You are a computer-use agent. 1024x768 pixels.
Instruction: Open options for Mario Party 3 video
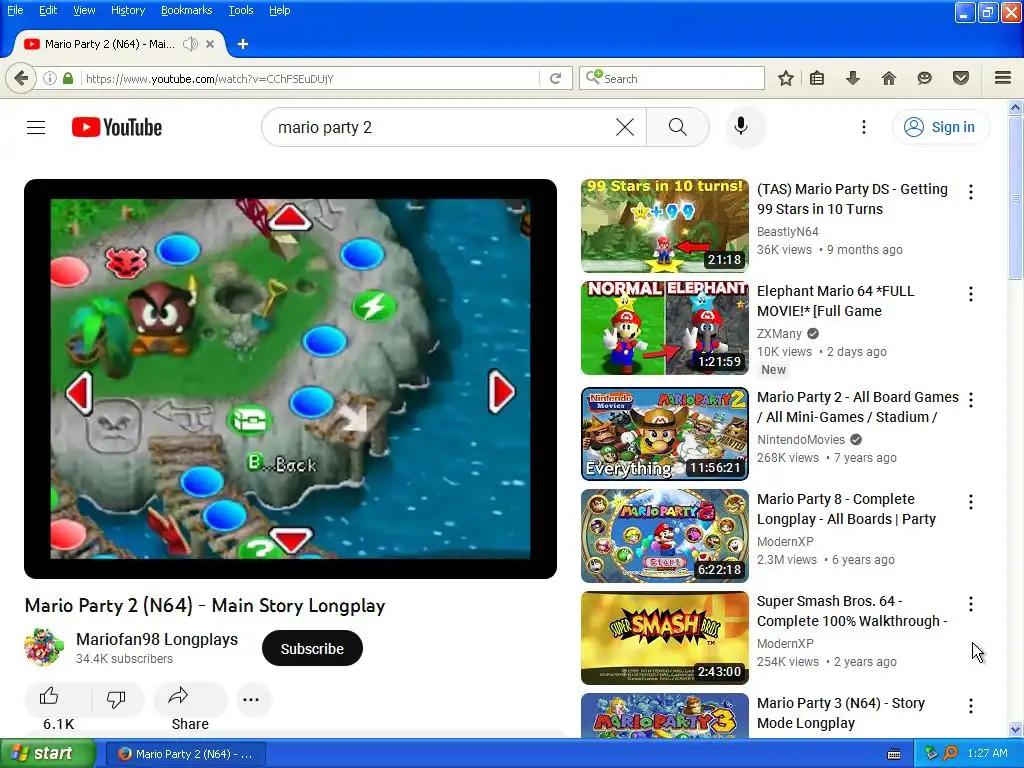[x=971, y=706]
